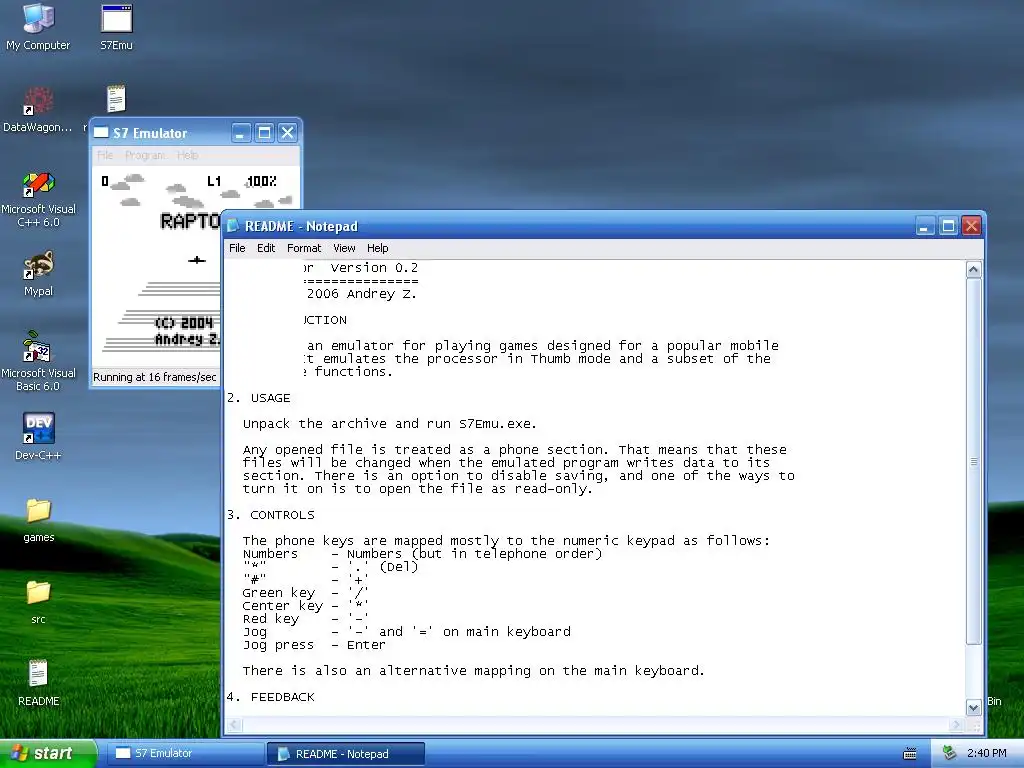The height and width of the screenshot is (768, 1024).
Task: Launch Microsoft Visual C++ 6.0
Action: [38, 199]
